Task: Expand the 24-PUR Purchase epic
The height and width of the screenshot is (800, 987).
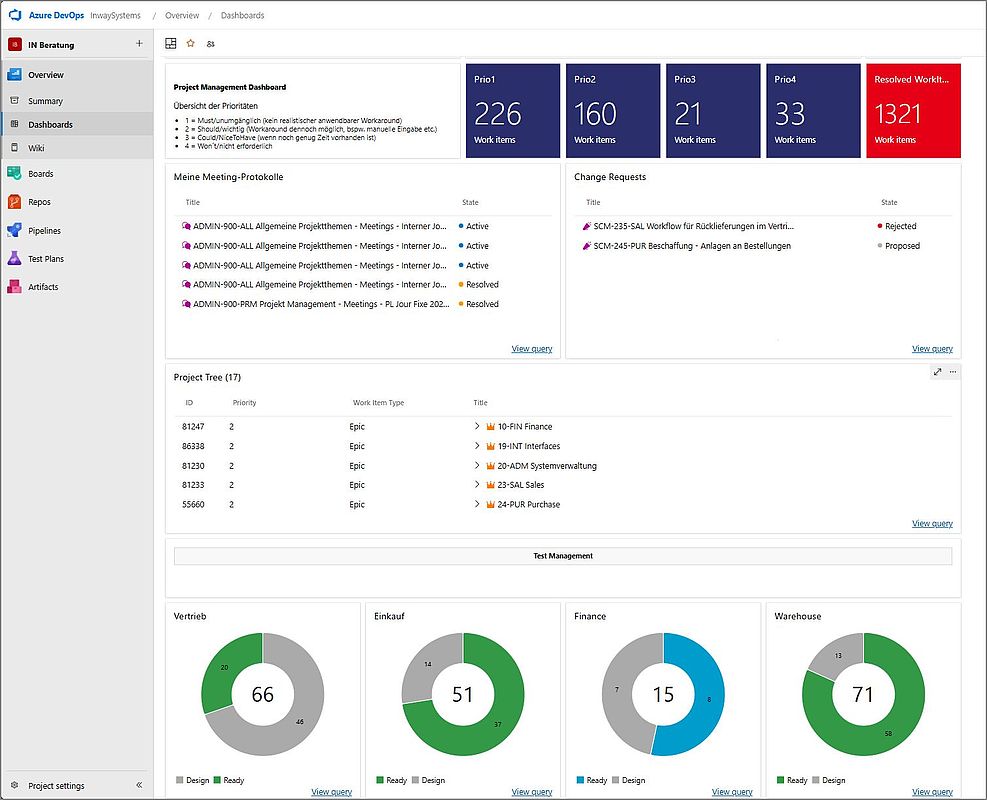Action: click(x=477, y=504)
